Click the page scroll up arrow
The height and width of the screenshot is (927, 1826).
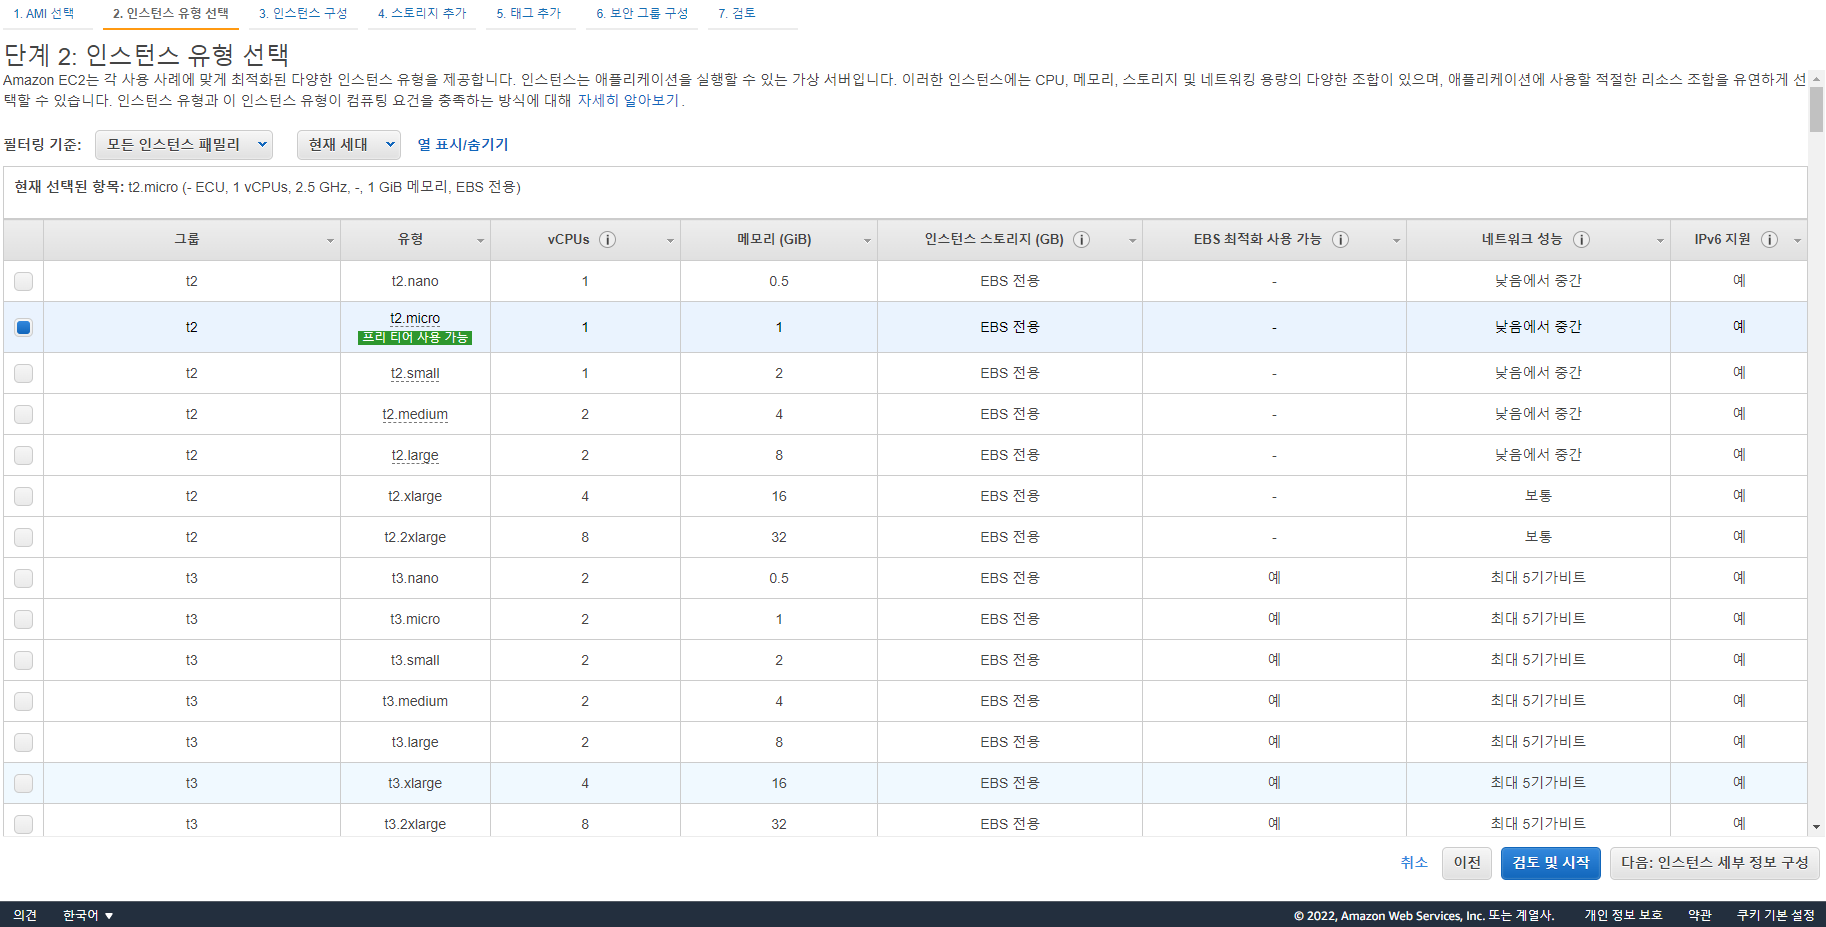1817,77
